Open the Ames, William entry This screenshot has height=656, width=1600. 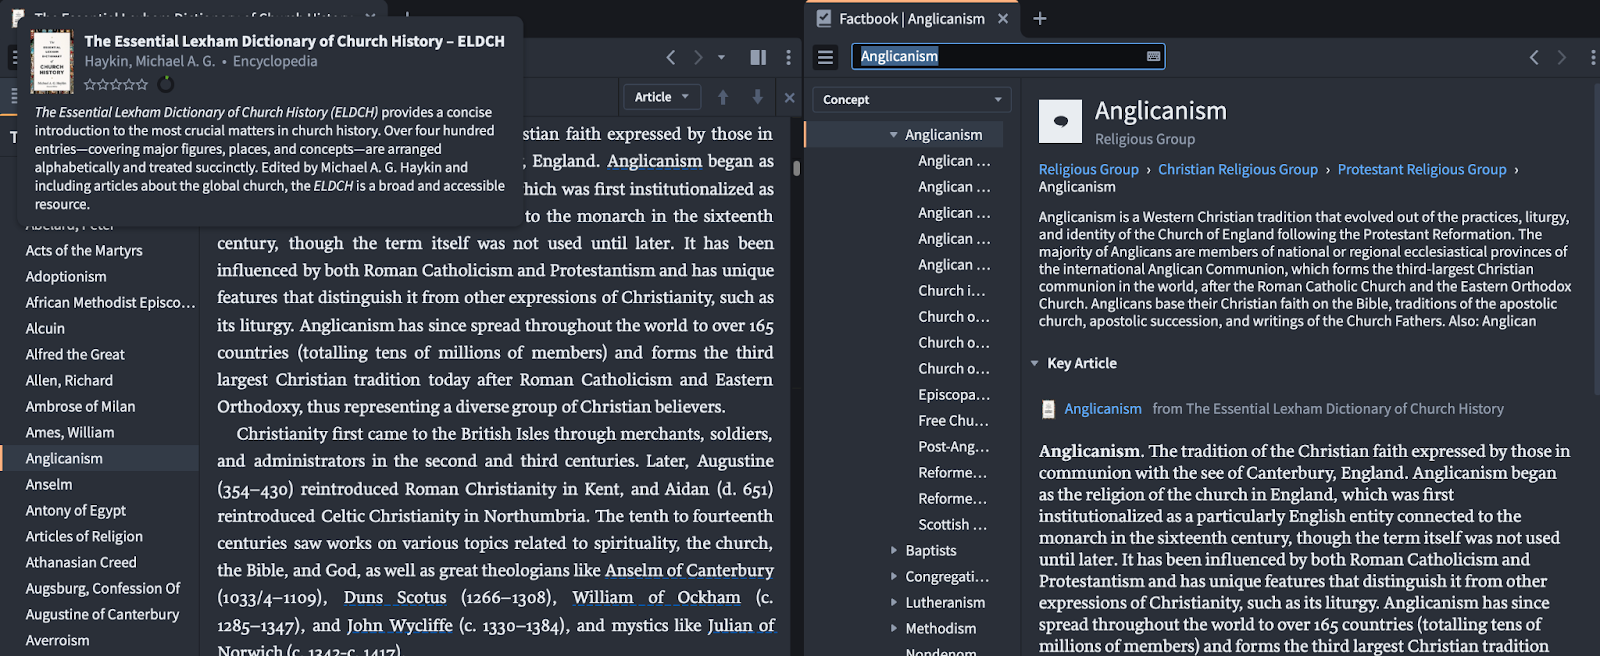[70, 432]
